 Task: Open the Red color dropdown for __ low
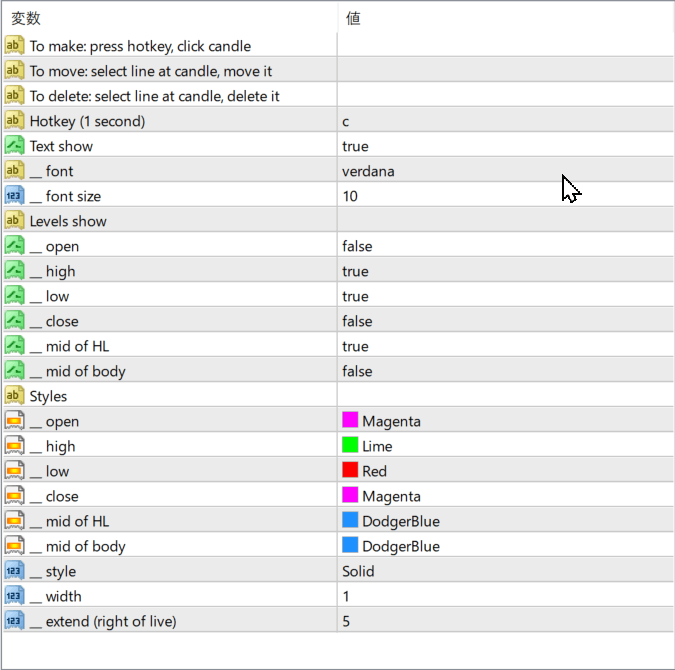500,471
